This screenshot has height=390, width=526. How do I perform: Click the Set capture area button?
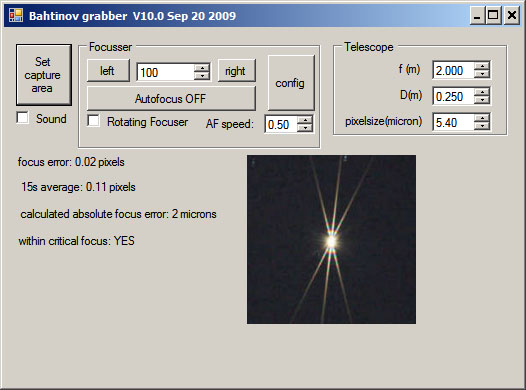(x=44, y=75)
